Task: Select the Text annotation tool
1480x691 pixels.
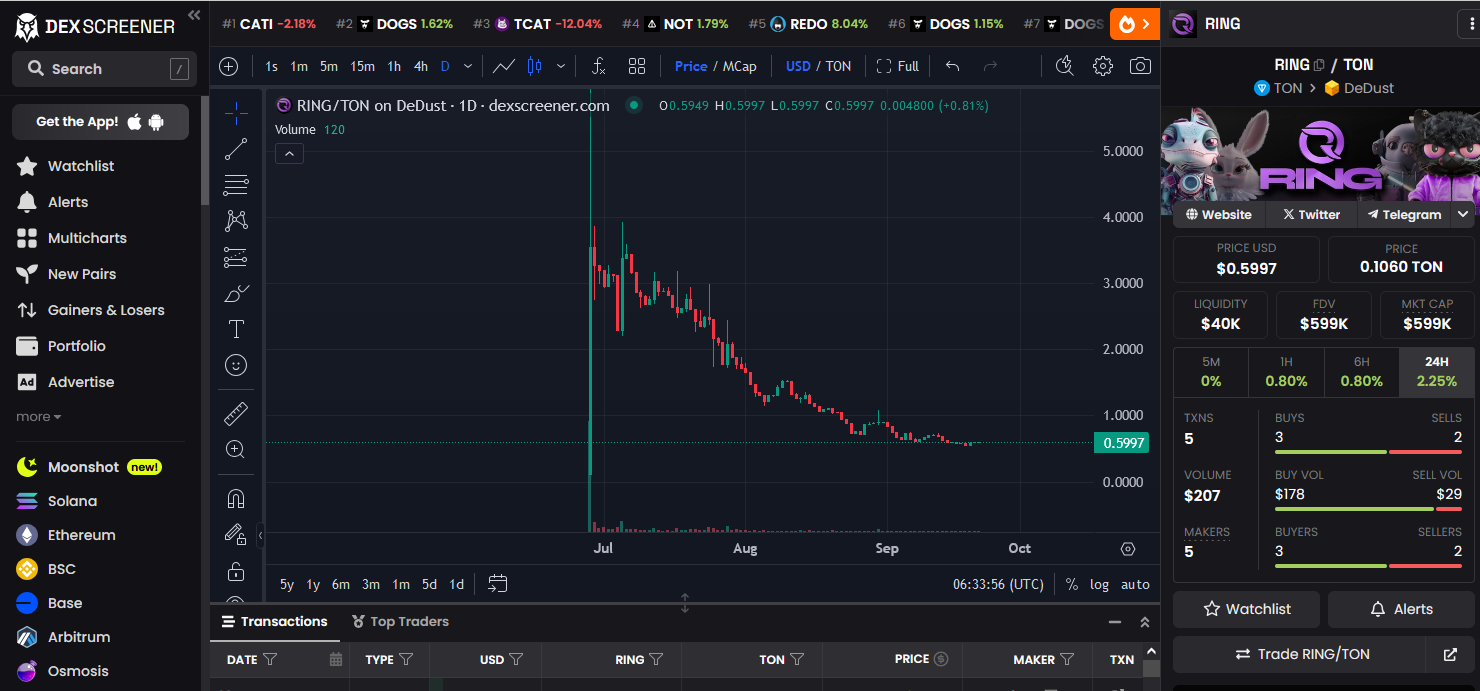Action: 236,329
